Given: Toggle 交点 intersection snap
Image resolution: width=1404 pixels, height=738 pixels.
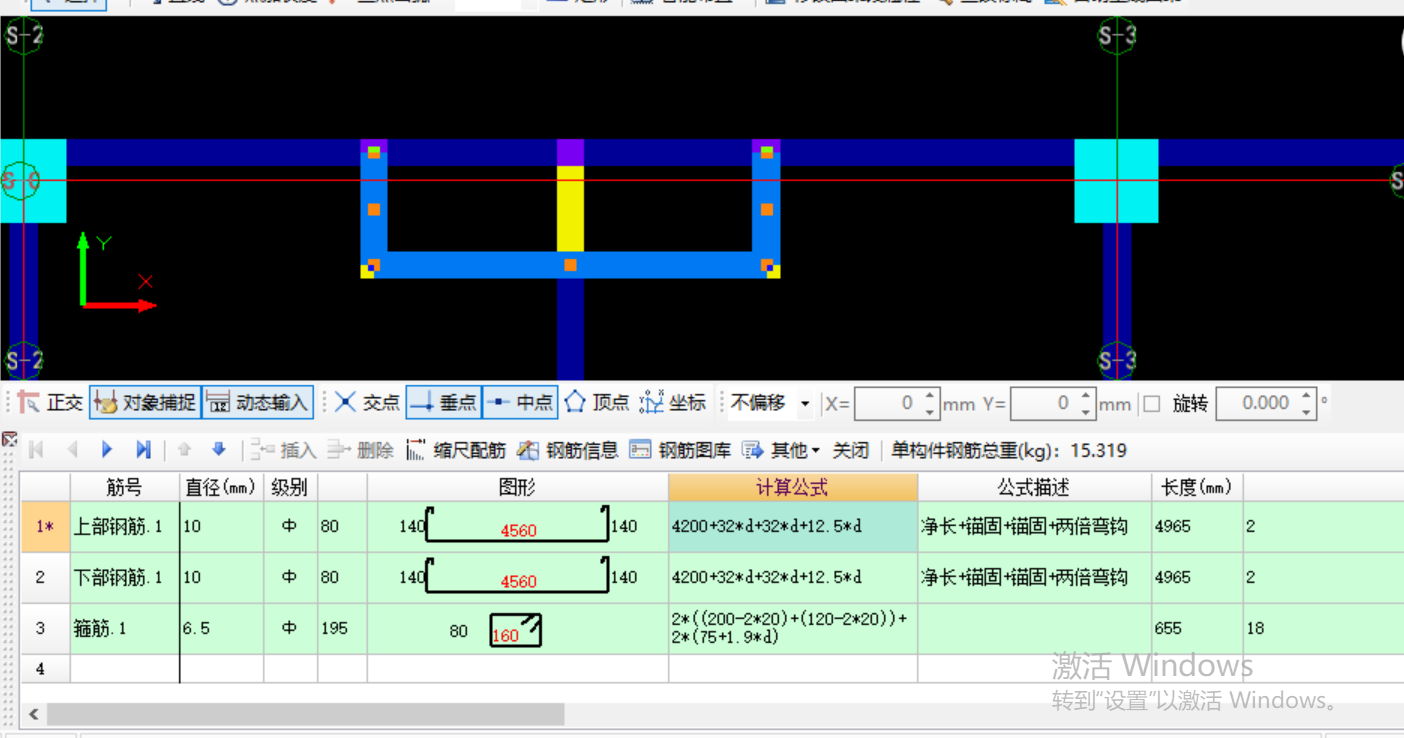Looking at the screenshot, I should coord(367,403).
